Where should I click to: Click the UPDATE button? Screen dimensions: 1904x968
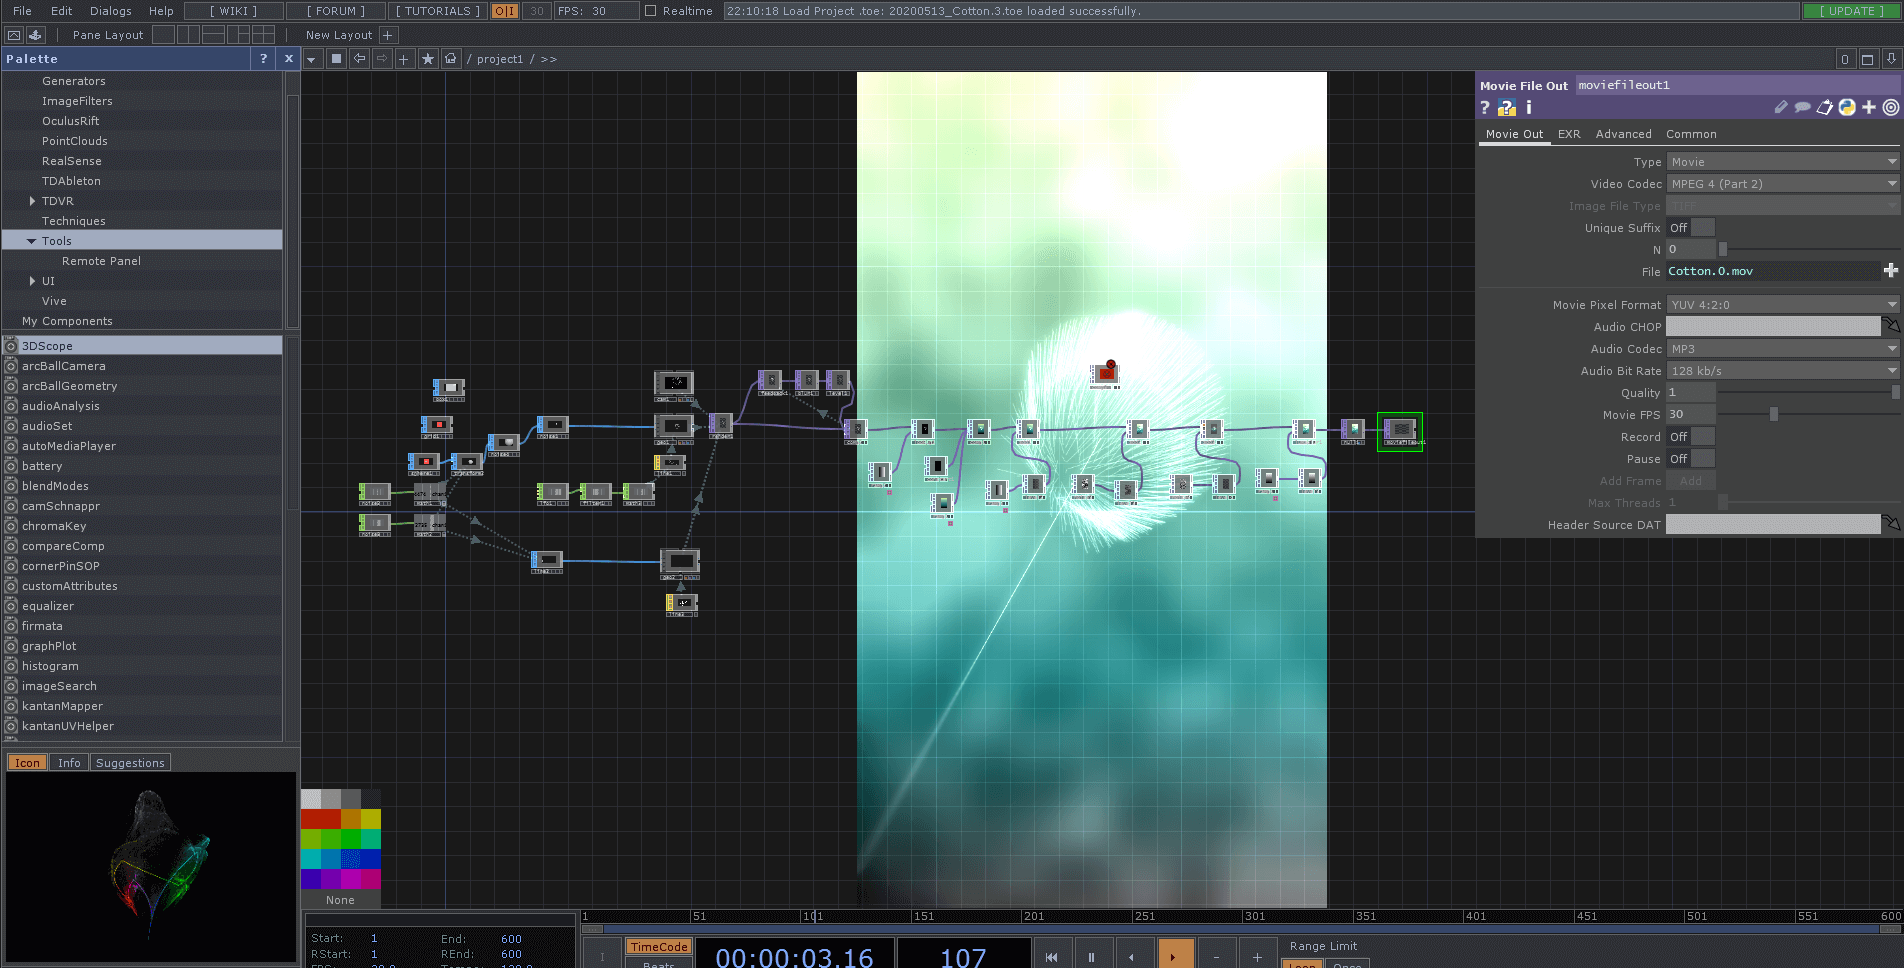1851,11
